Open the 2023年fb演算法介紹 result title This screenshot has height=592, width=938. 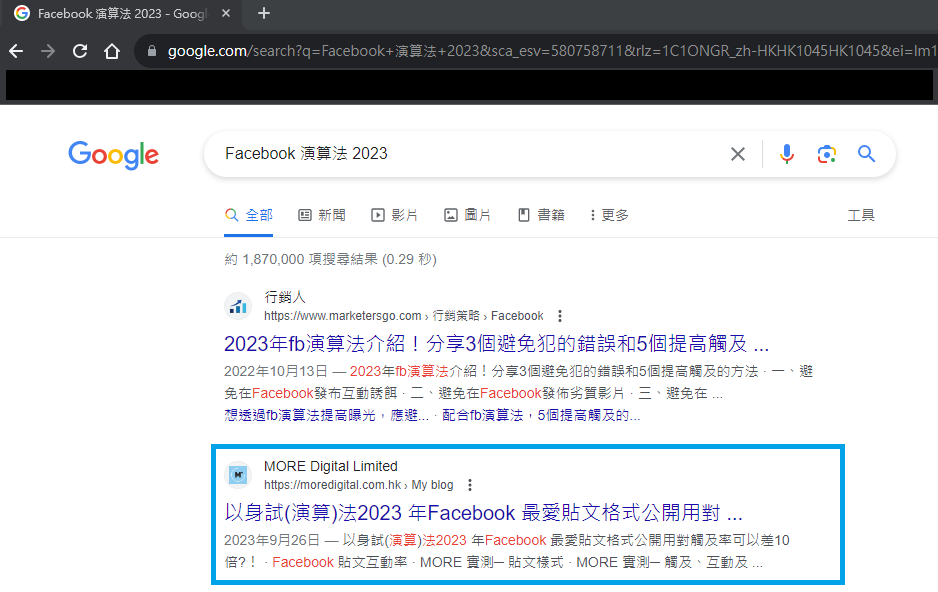click(x=497, y=344)
